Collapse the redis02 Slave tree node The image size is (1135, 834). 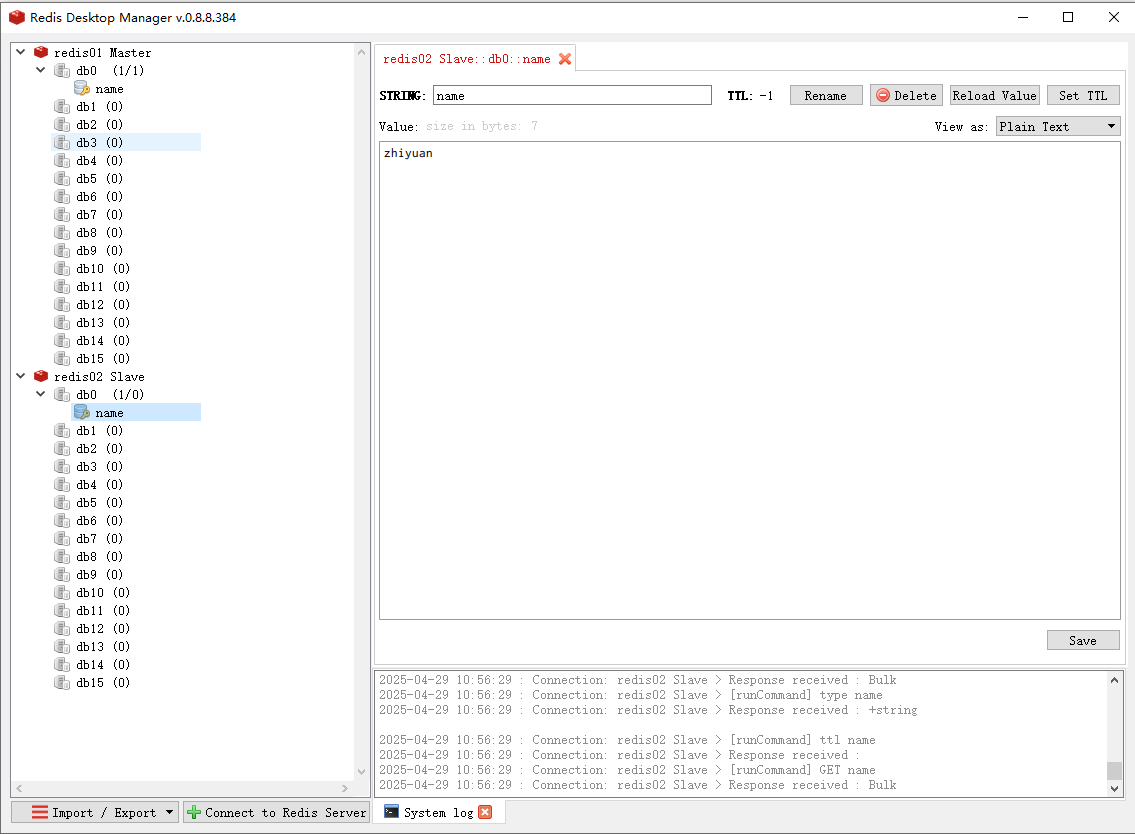(x=20, y=376)
